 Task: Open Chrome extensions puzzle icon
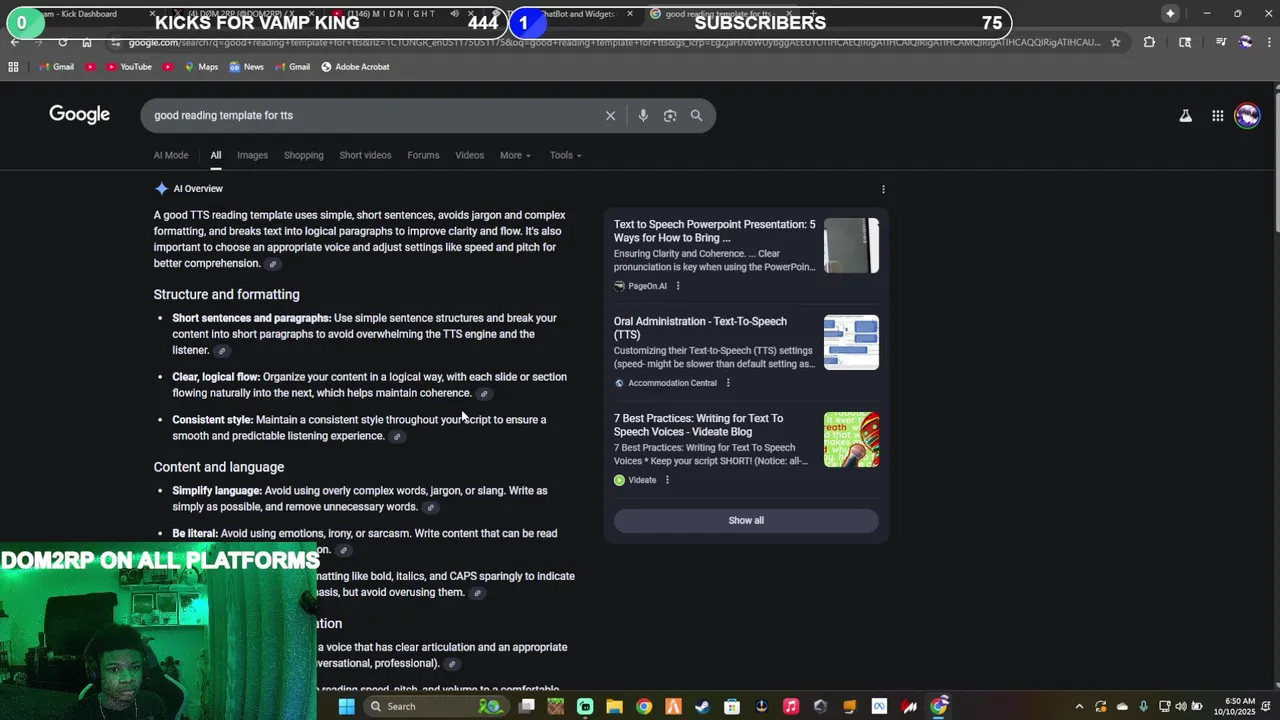point(1149,42)
